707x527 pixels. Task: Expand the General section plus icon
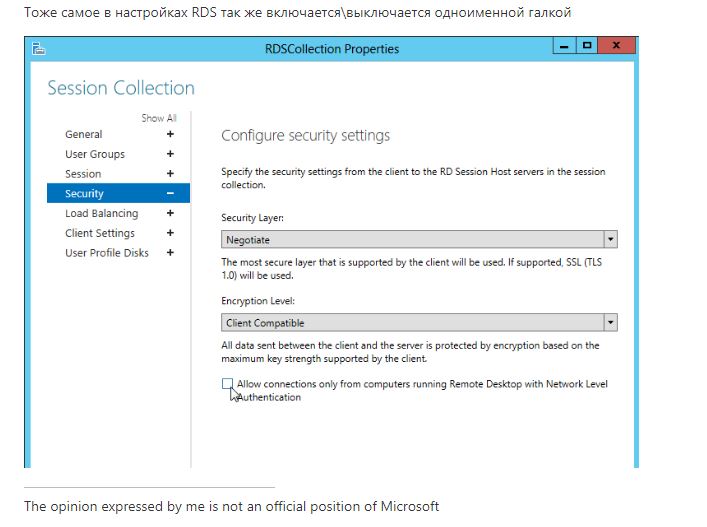click(x=170, y=134)
